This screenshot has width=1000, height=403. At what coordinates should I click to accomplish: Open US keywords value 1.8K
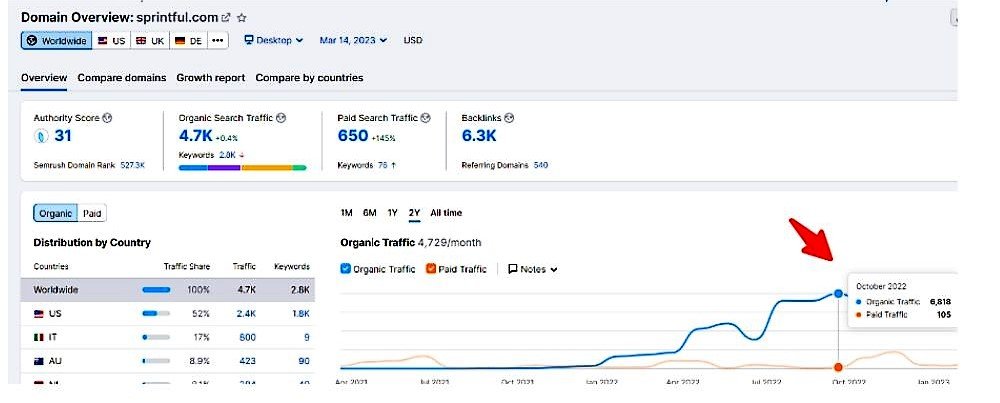(x=300, y=314)
